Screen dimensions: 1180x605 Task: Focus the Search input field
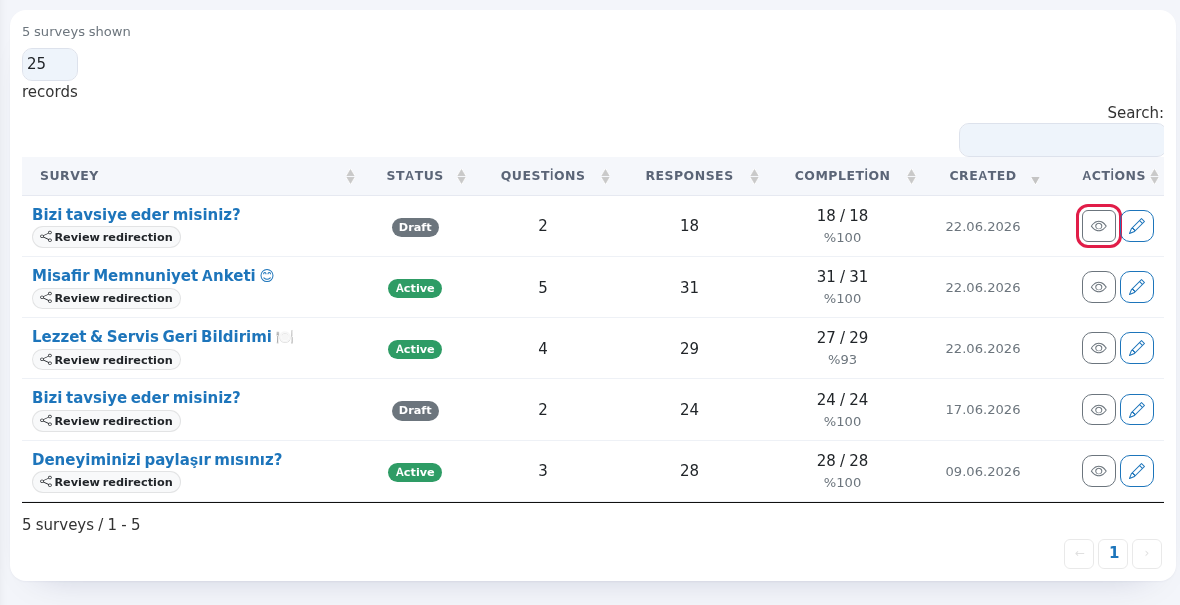(x=1061, y=140)
